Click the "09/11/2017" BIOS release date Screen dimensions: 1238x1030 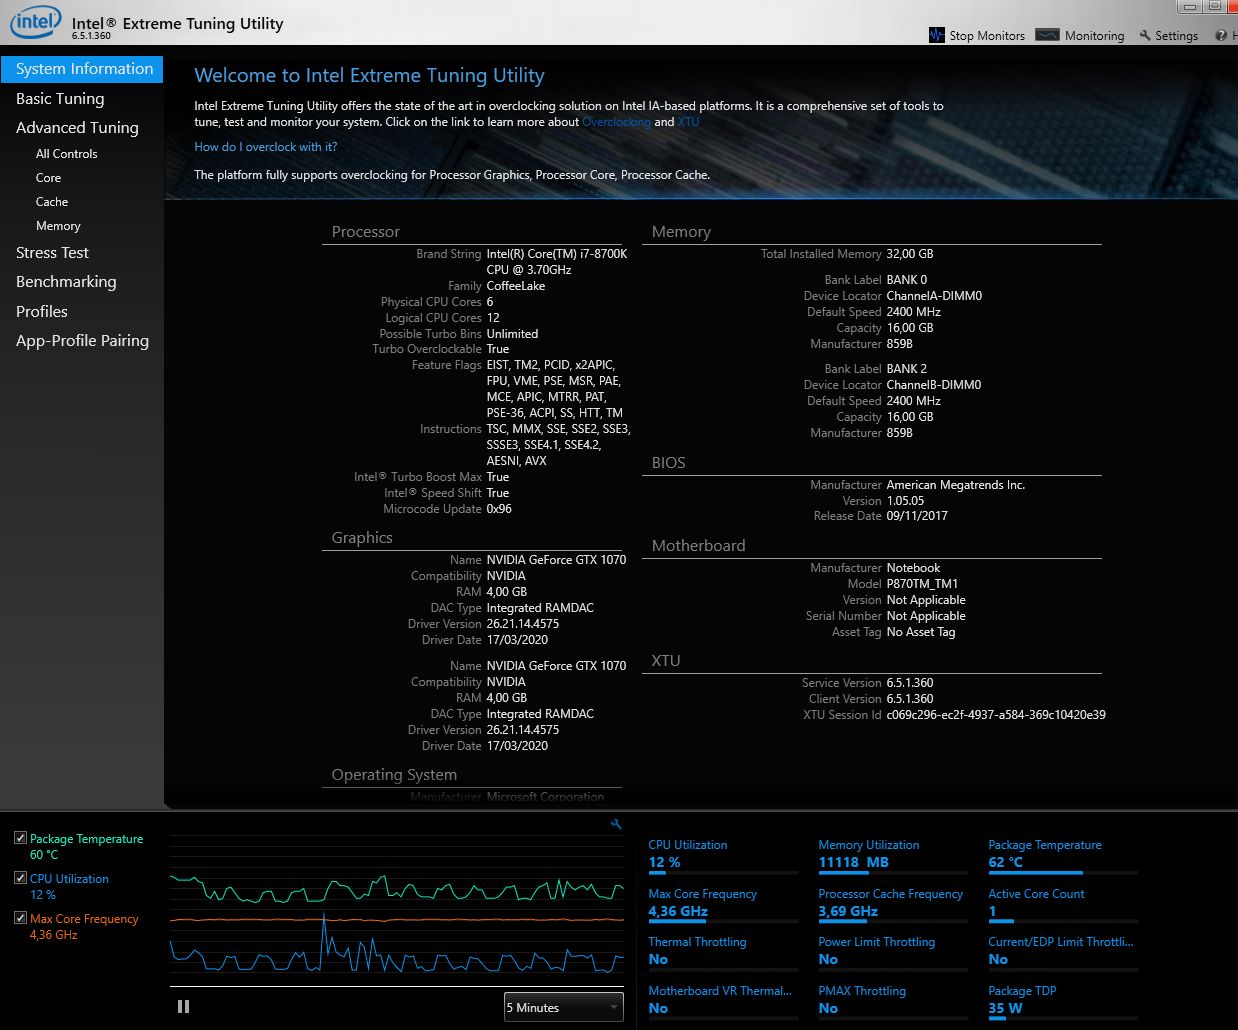pyautogui.click(x=917, y=516)
